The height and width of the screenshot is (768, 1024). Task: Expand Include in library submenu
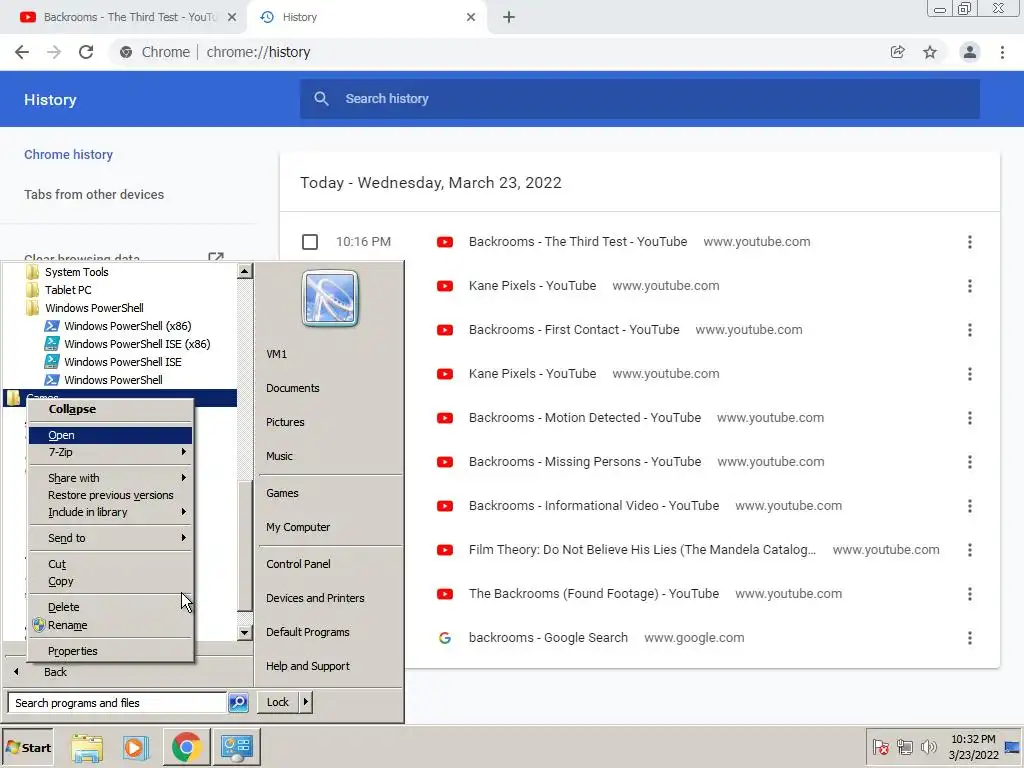coord(110,512)
